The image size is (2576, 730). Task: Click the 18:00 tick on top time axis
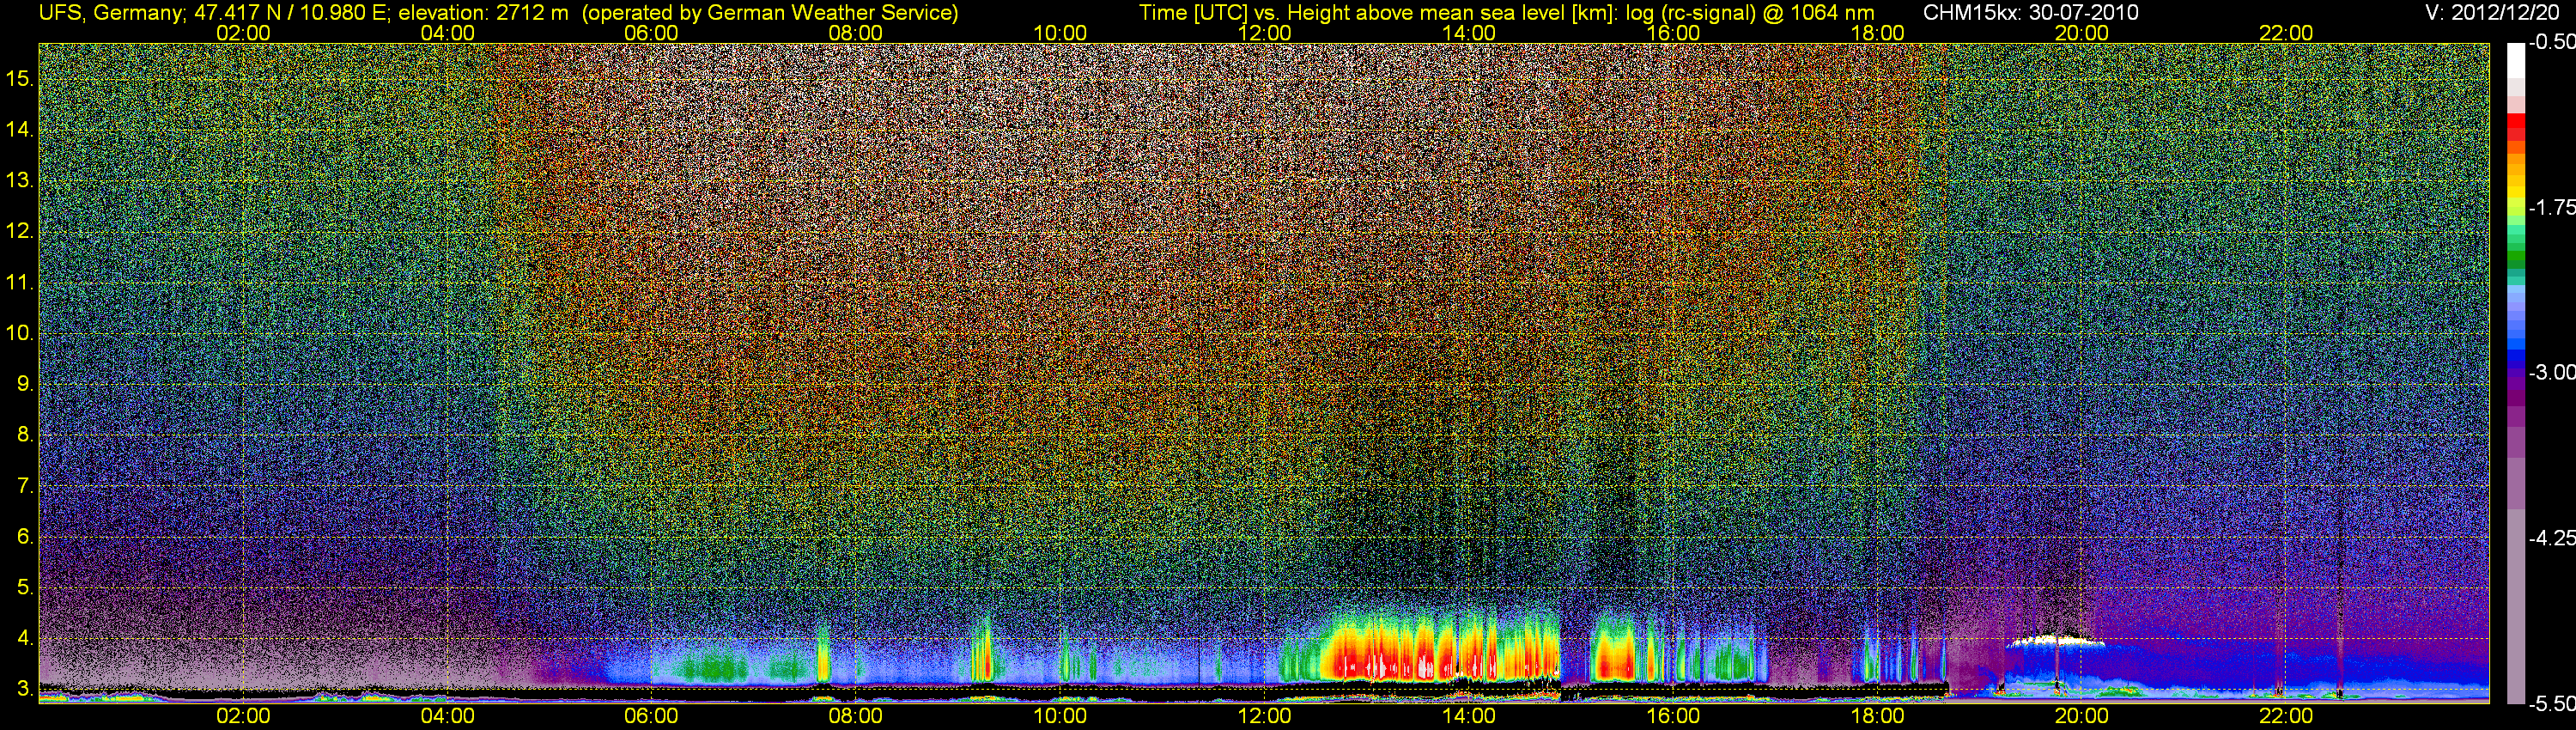coord(1877,33)
